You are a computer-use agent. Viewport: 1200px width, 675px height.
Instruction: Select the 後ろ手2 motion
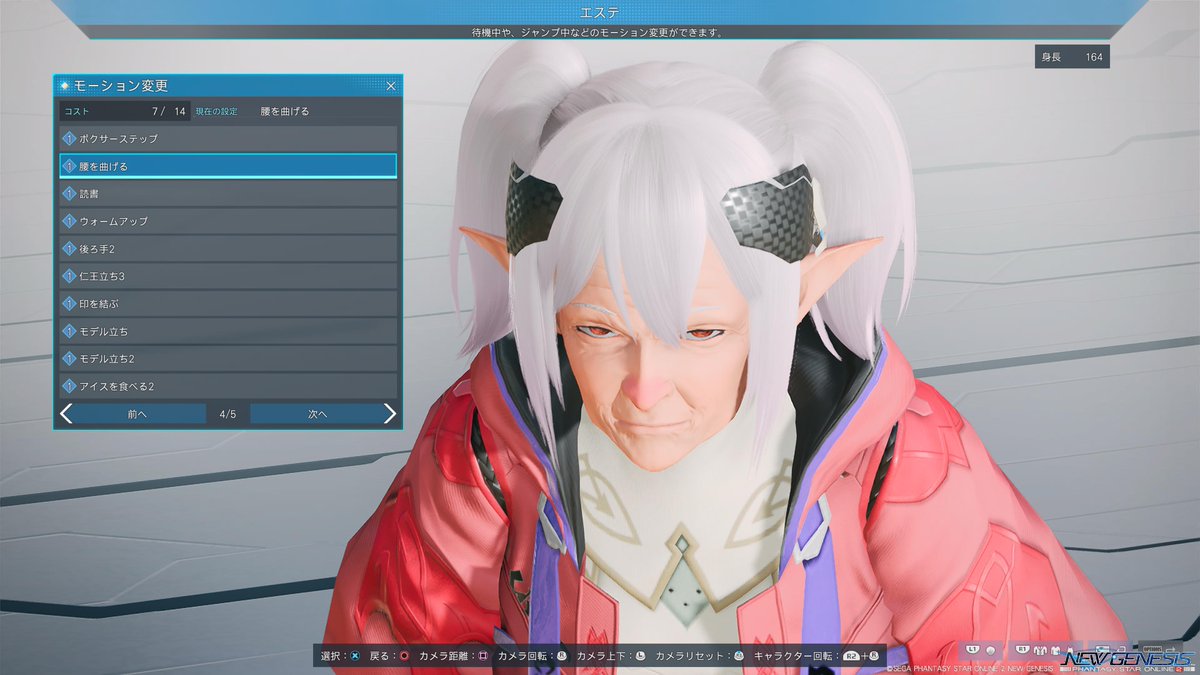click(228, 248)
